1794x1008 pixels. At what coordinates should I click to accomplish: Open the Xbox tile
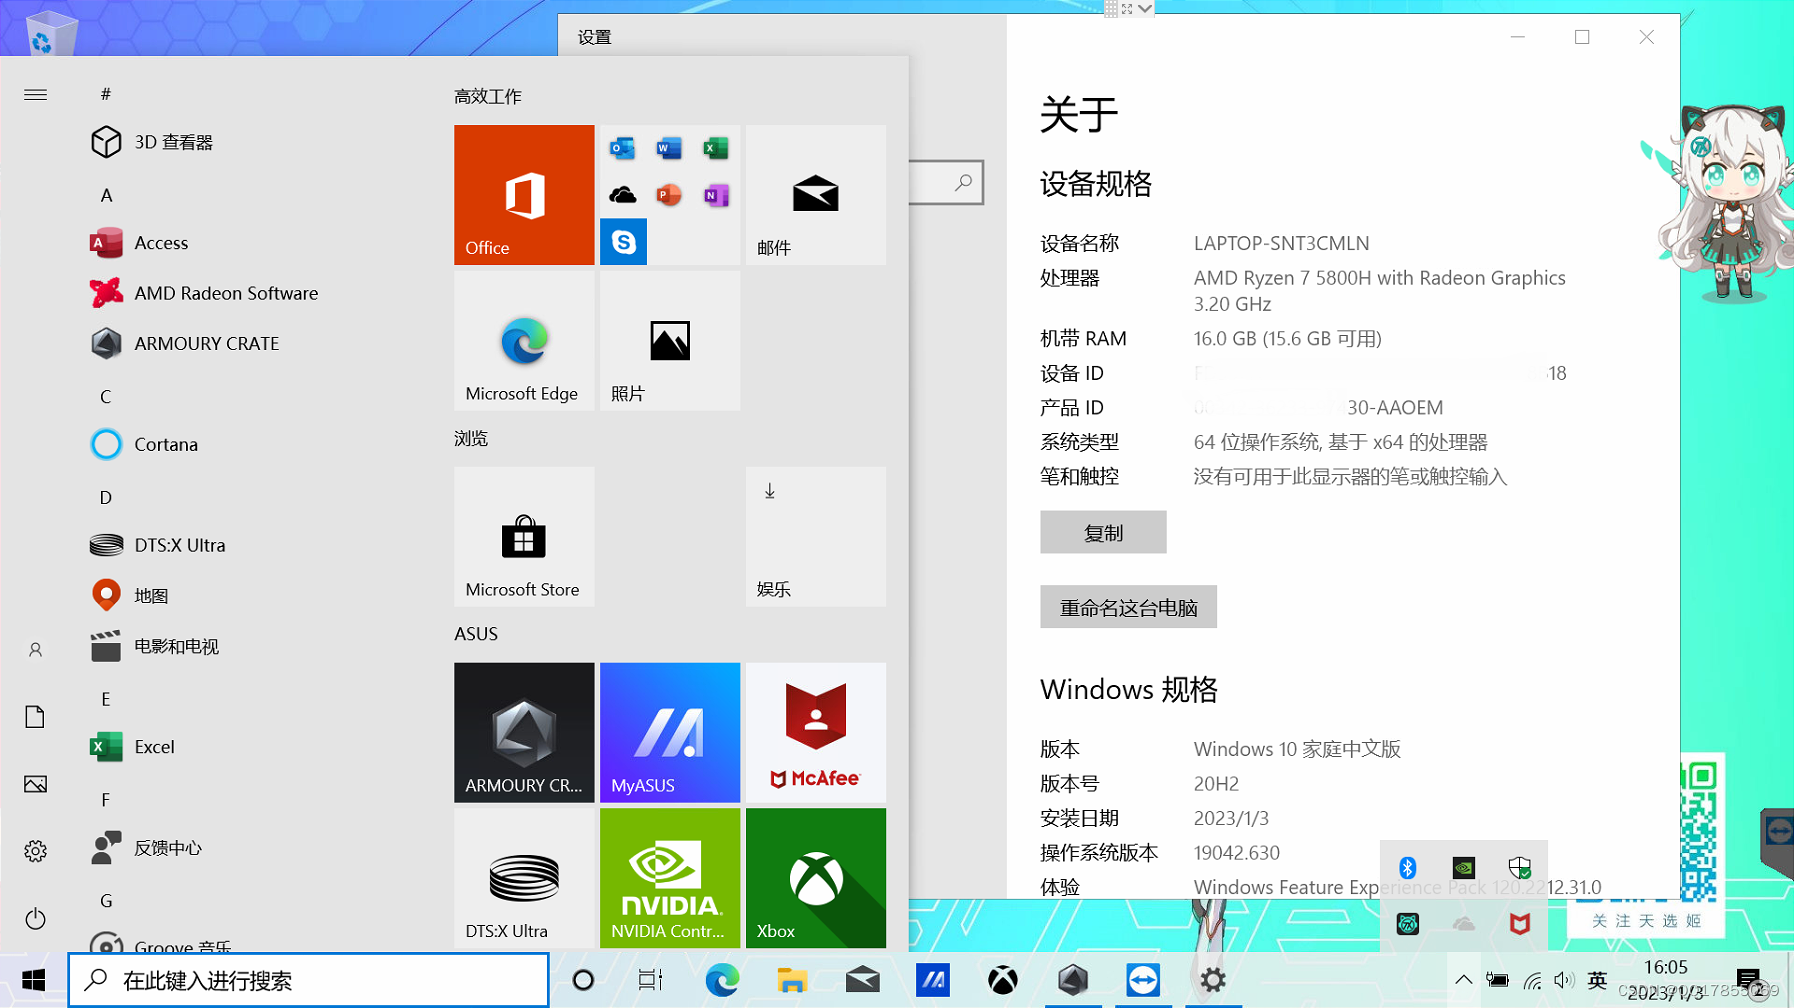point(816,878)
